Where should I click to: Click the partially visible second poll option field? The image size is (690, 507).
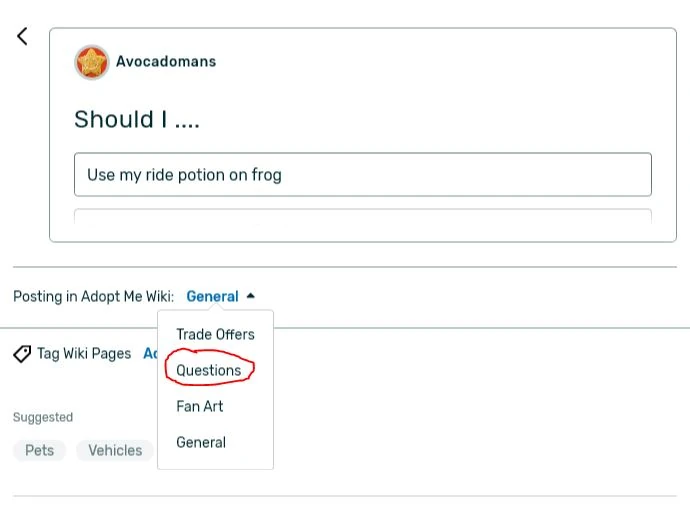click(x=362, y=216)
